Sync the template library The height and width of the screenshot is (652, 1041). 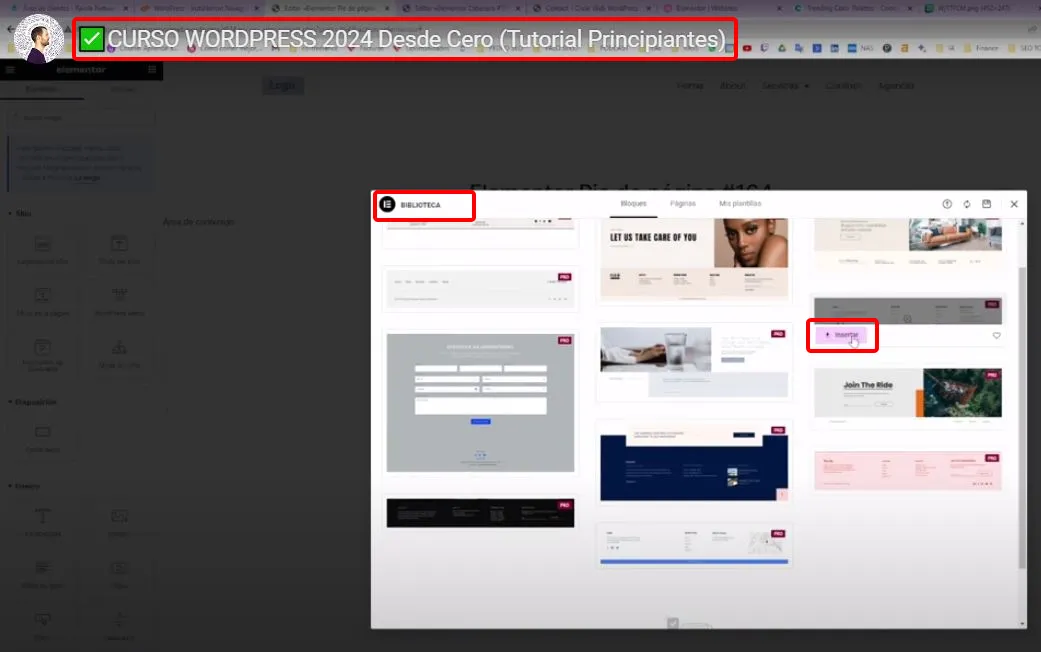click(x=967, y=204)
